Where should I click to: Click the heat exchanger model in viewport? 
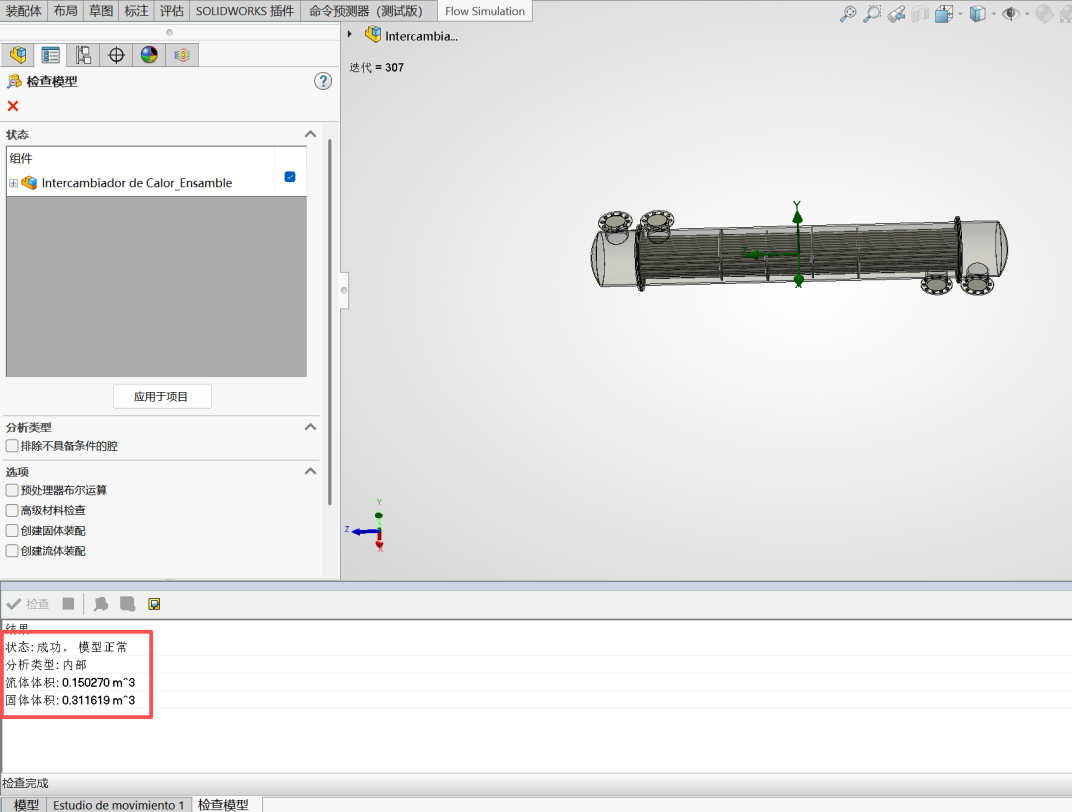click(x=799, y=252)
